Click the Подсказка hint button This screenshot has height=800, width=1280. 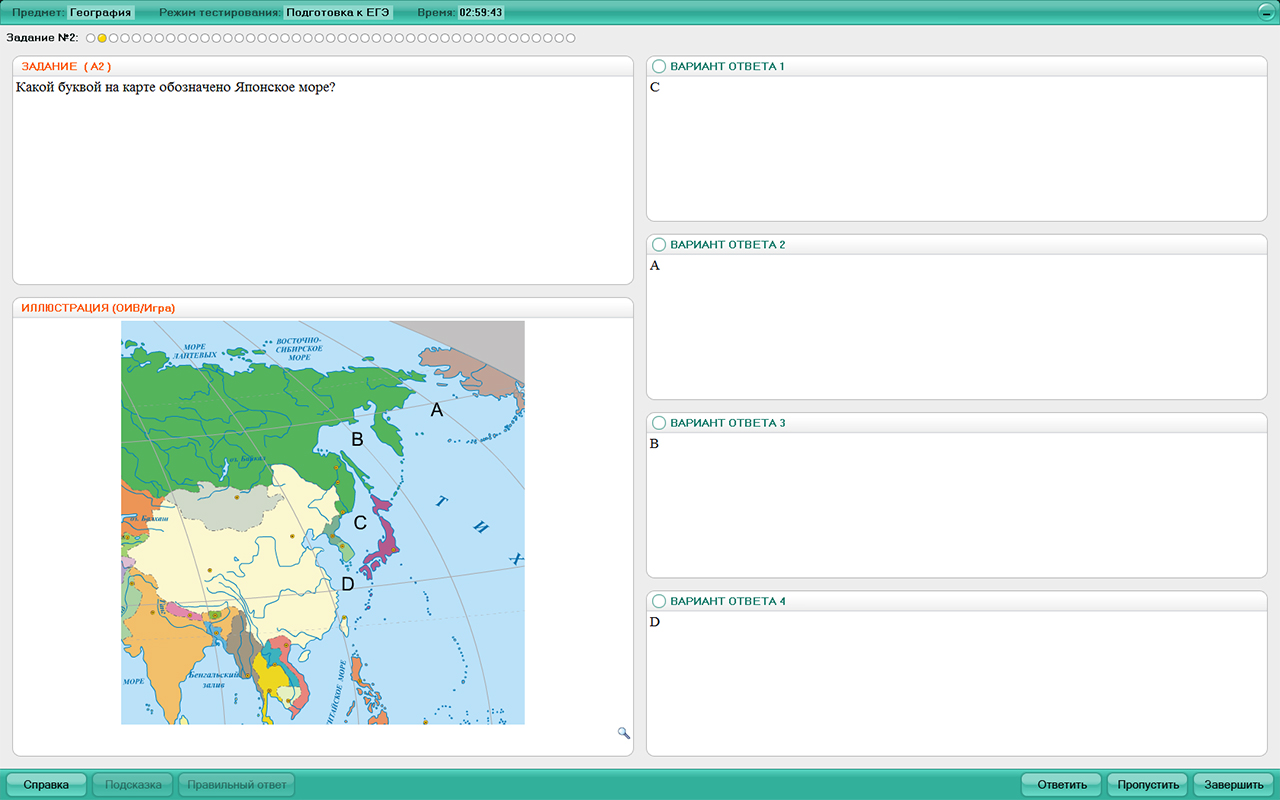pyautogui.click(x=133, y=785)
